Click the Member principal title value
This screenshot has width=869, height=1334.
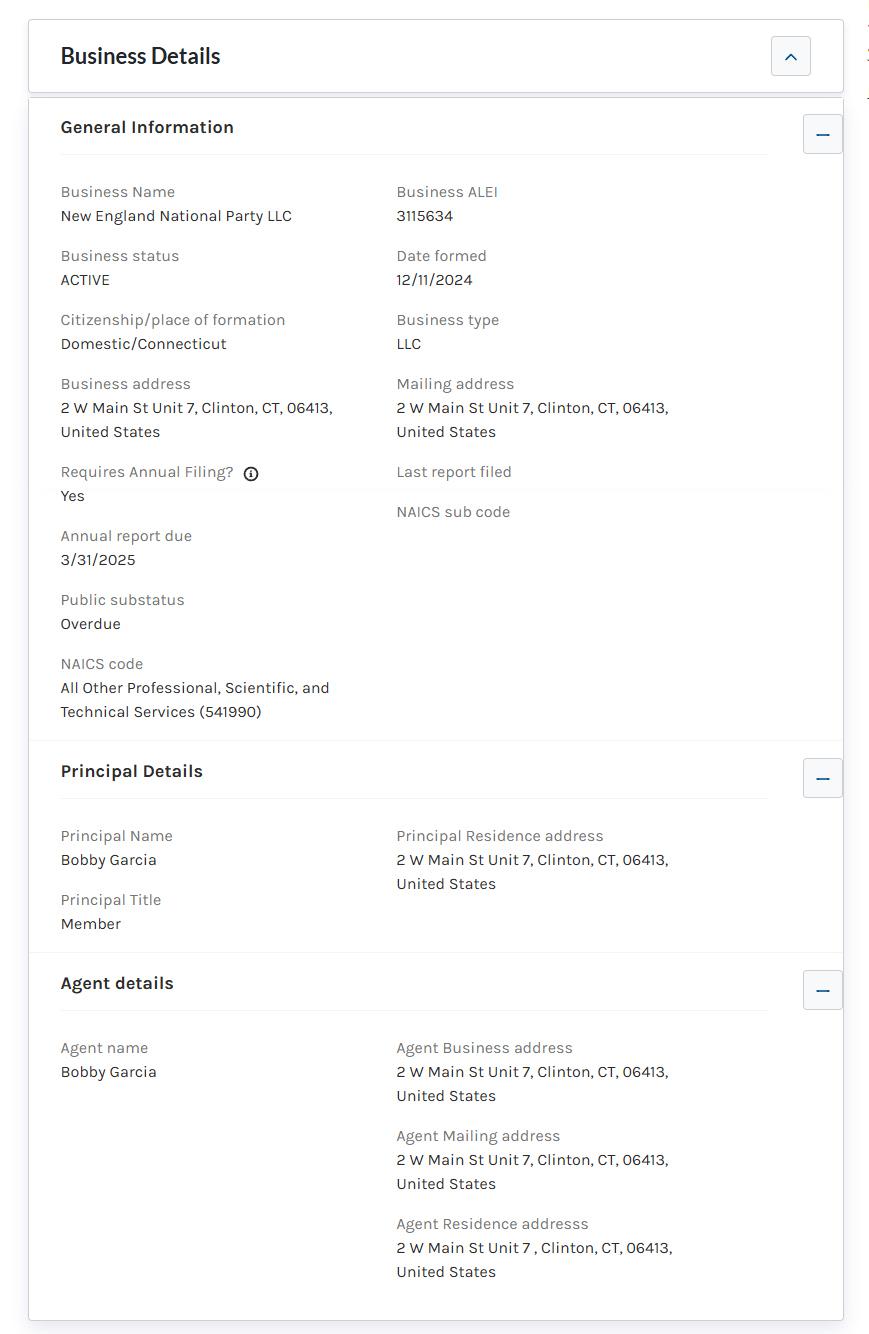pyautogui.click(x=90, y=924)
